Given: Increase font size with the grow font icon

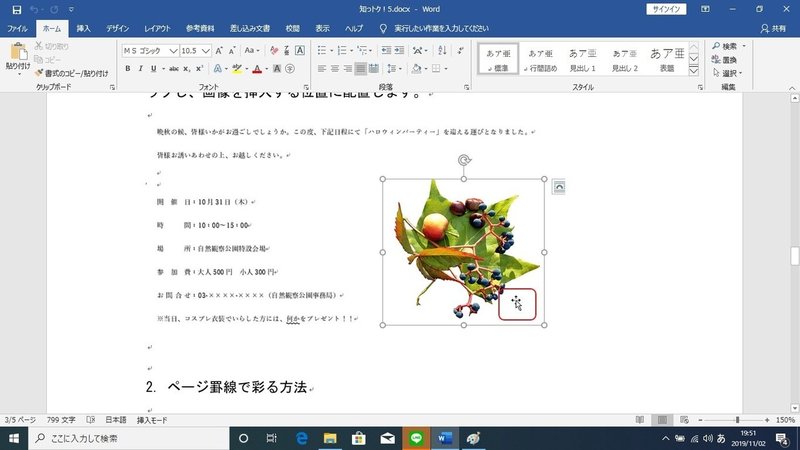Looking at the screenshot, I should (219, 51).
